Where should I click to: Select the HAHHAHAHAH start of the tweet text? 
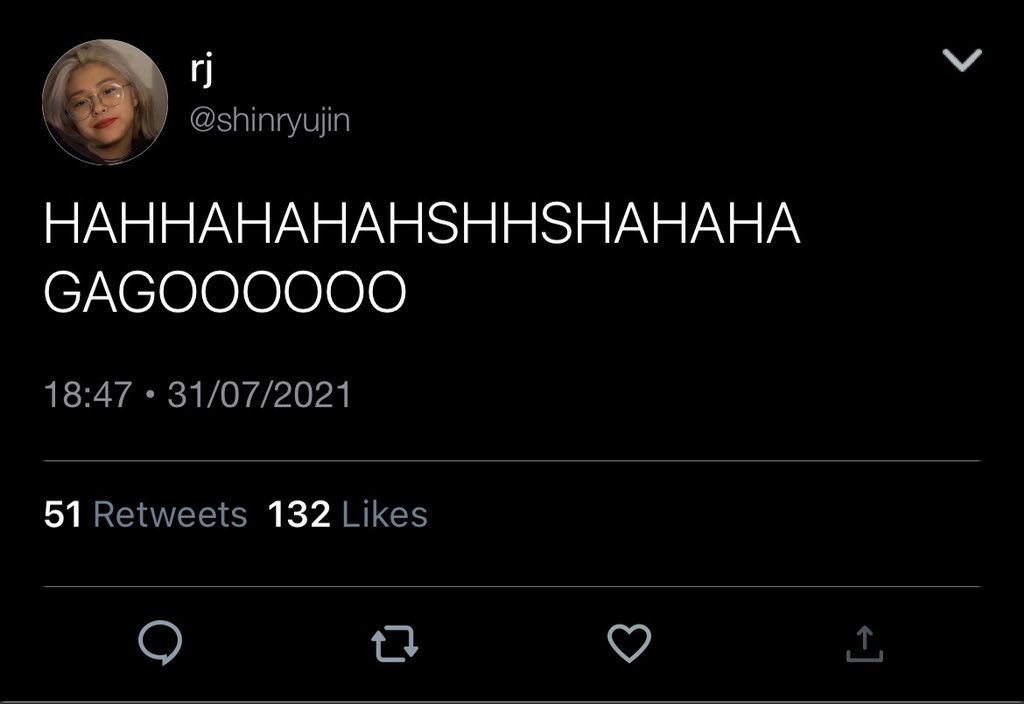tap(234, 223)
